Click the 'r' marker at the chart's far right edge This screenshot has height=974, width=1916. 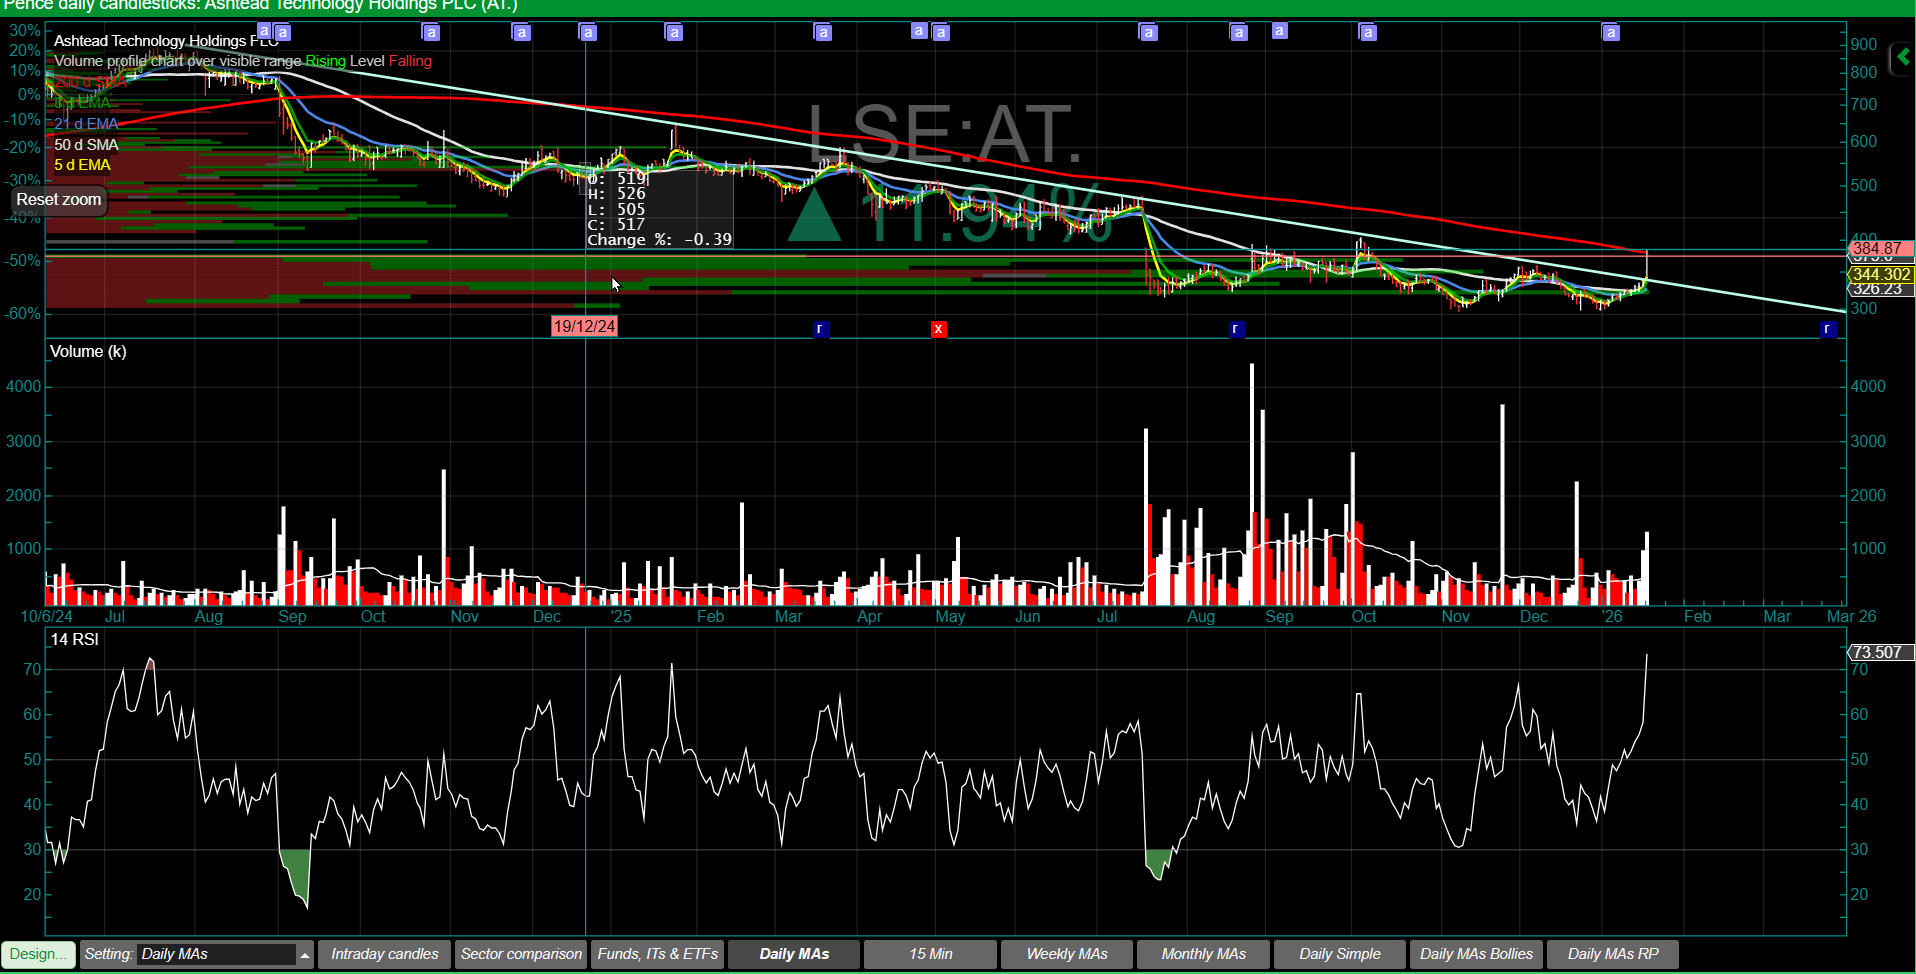point(1828,329)
